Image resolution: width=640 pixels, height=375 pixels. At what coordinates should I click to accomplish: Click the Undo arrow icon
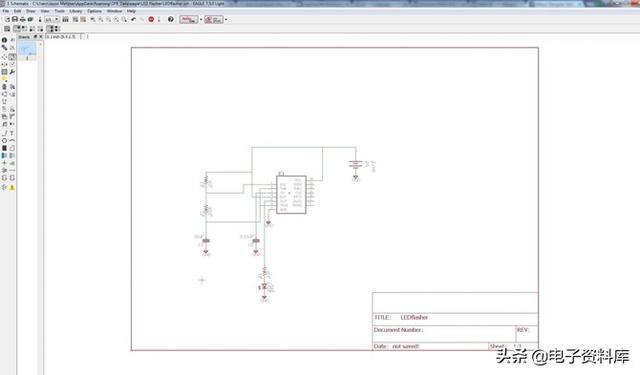pyautogui.click(x=133, y=19)
